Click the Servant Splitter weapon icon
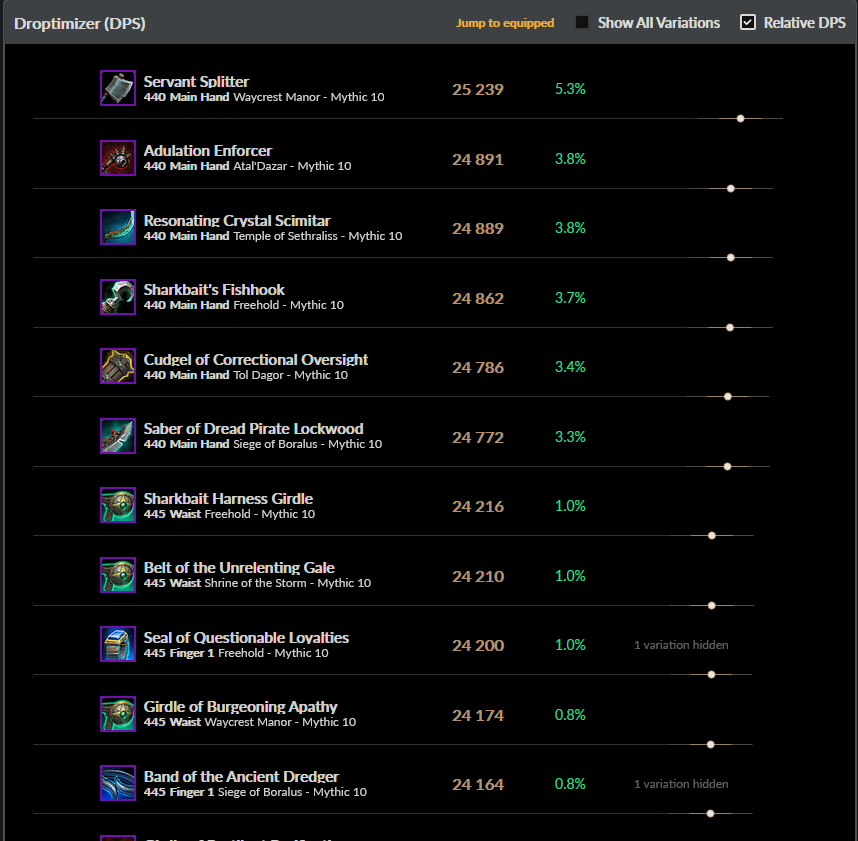This screenshot has height=841, width=858. 117,88
